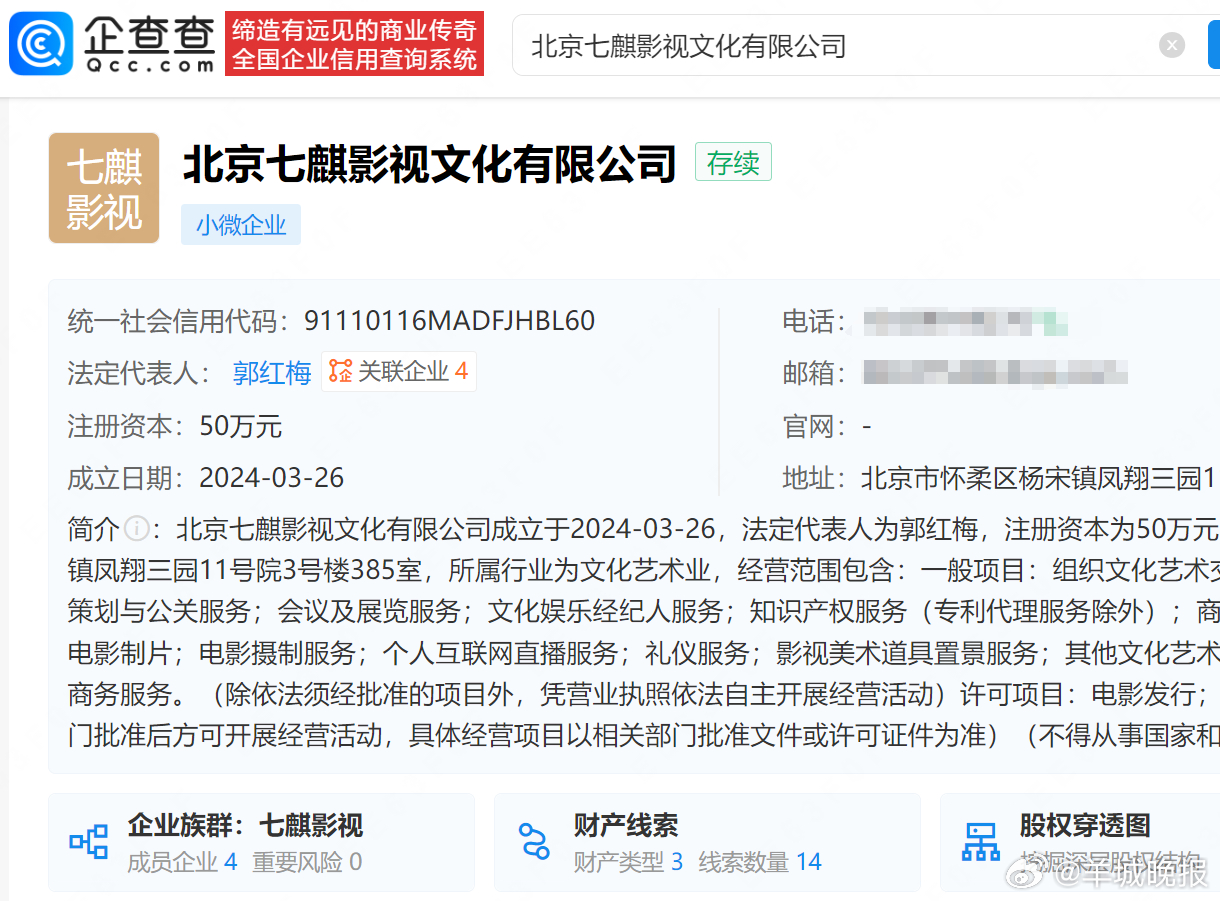Click the company title 北京七麒影视文化有限公司

pos(430,163)
